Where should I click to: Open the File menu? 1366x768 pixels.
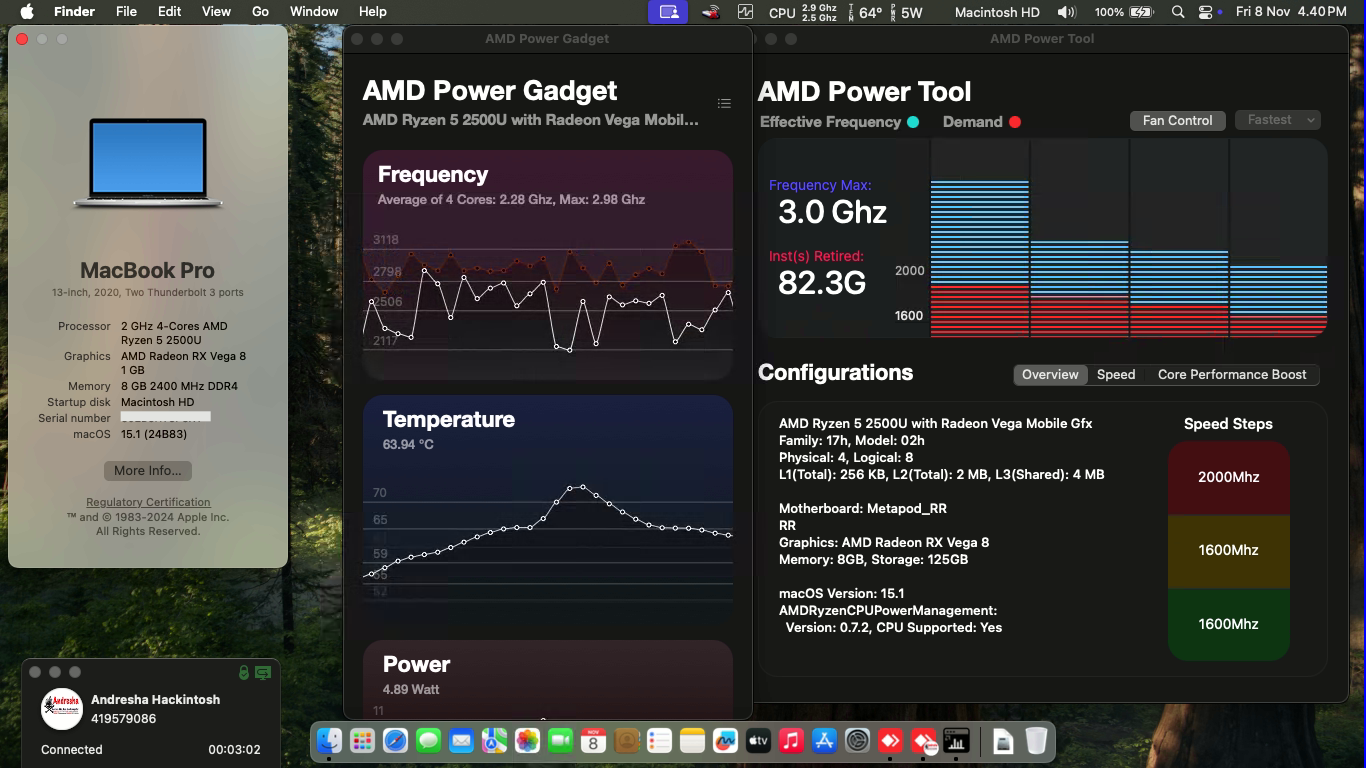[x=126, y=12]
